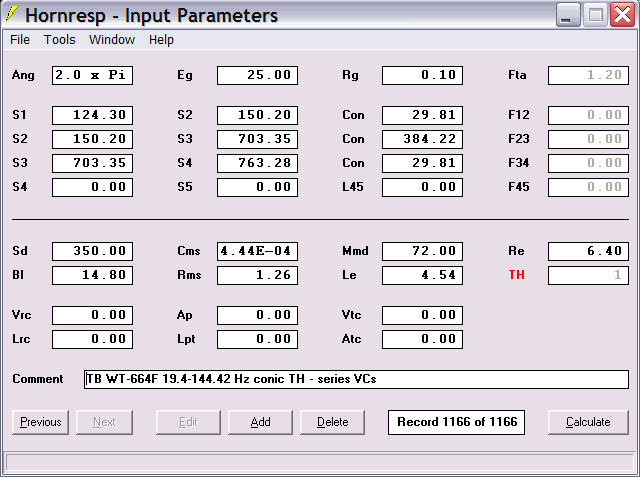
Task: Click the F12 field
Action: 588,115
